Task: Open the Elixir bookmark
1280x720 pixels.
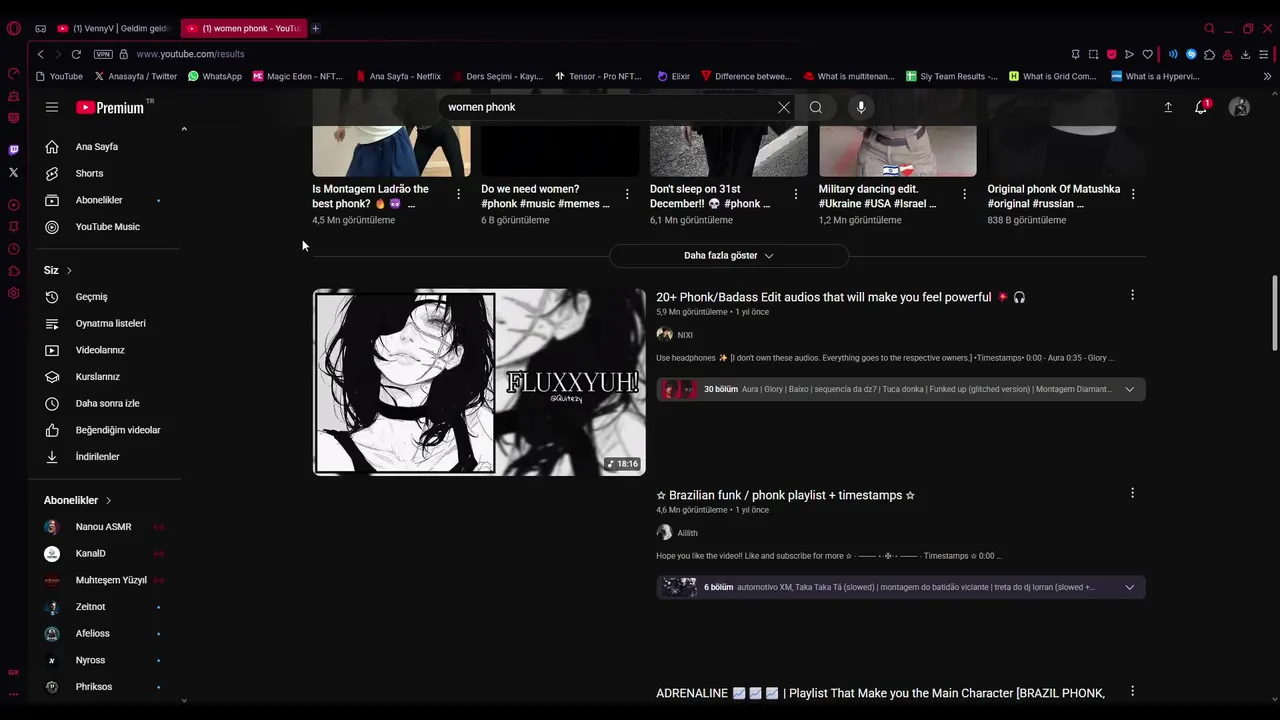Action: point(673,76)
